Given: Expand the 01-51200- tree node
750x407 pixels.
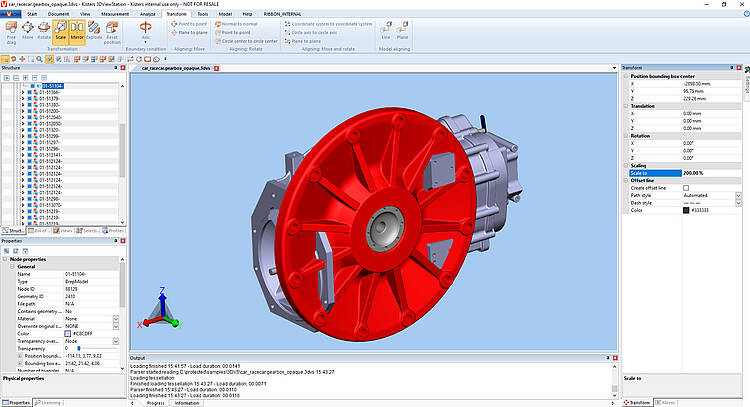Looking at the screenshot, I should tap(22, 111).
